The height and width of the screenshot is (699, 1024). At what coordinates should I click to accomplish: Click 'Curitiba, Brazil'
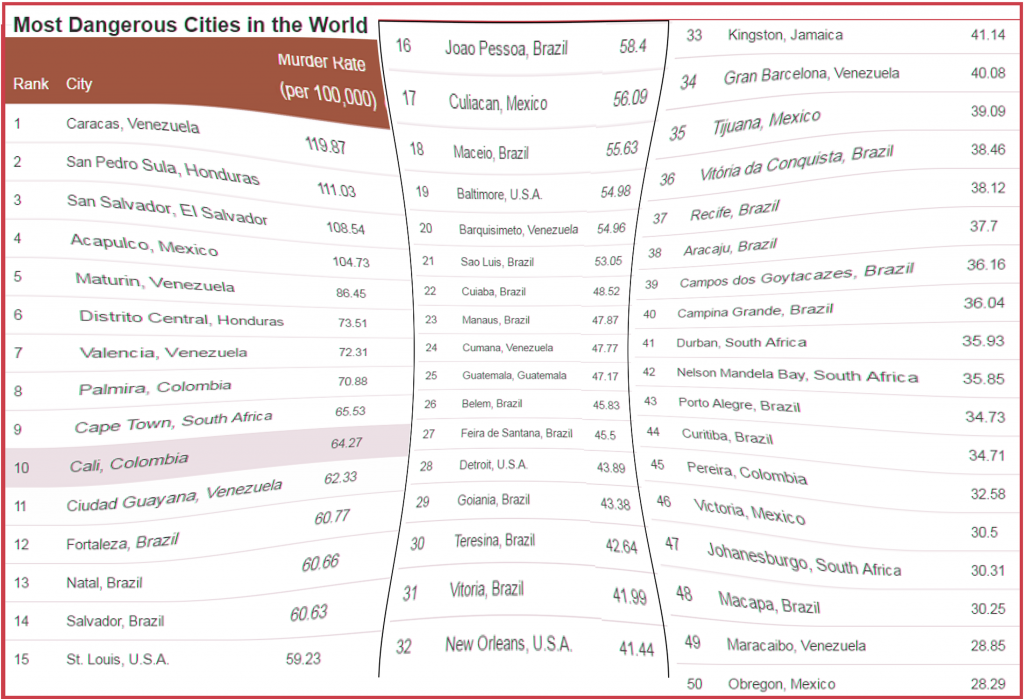(728, 436)
